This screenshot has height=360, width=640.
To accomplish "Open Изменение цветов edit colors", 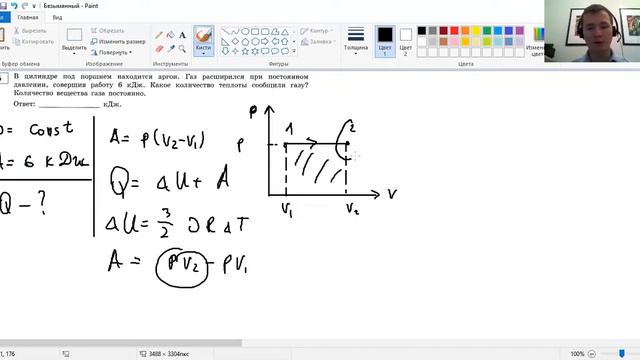I will point(535,42).
